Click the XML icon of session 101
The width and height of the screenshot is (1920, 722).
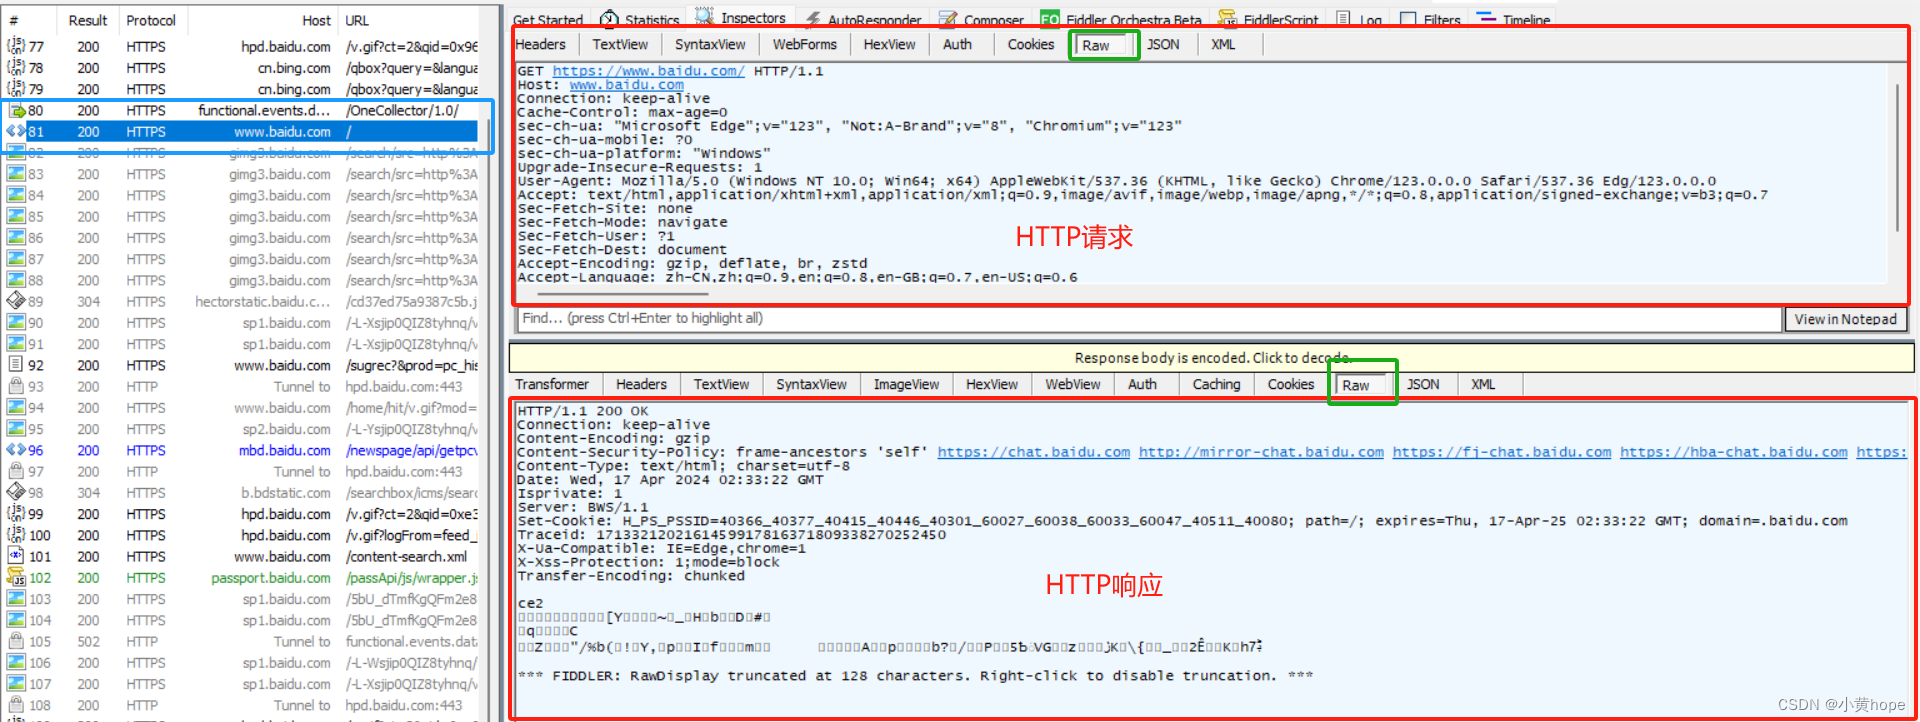point(16,556)
